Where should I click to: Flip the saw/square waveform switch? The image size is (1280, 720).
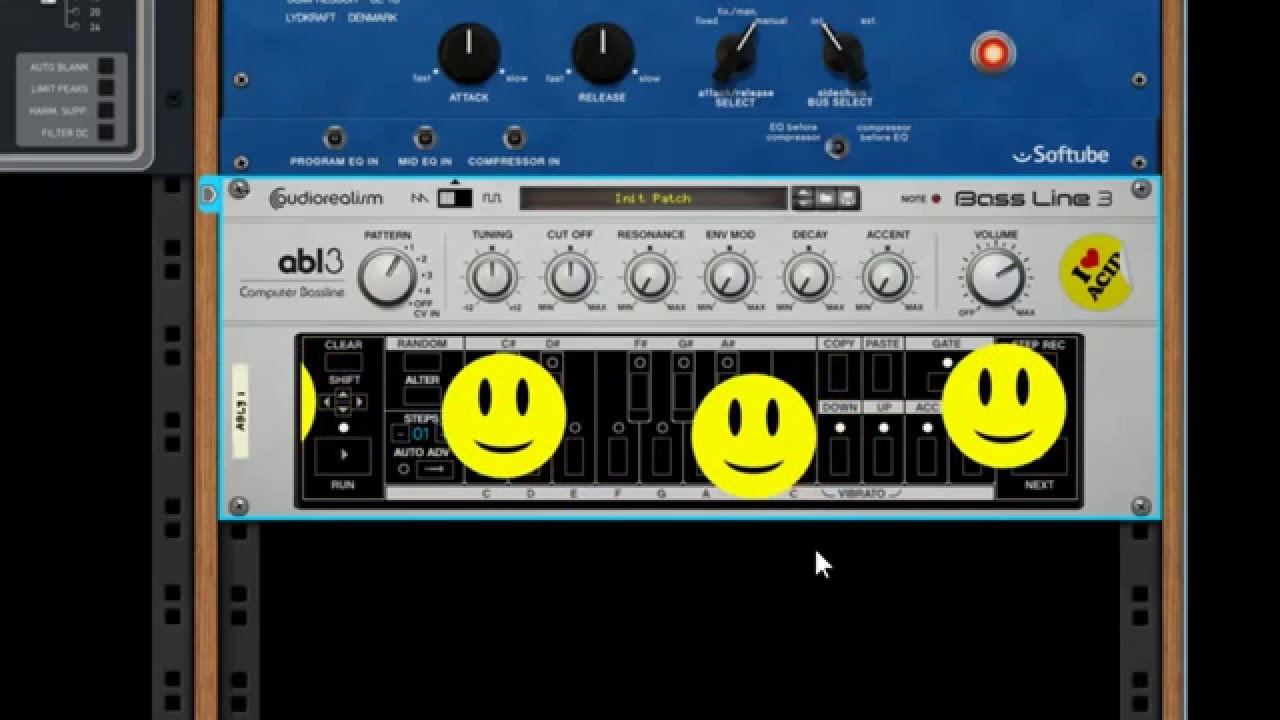455,198
